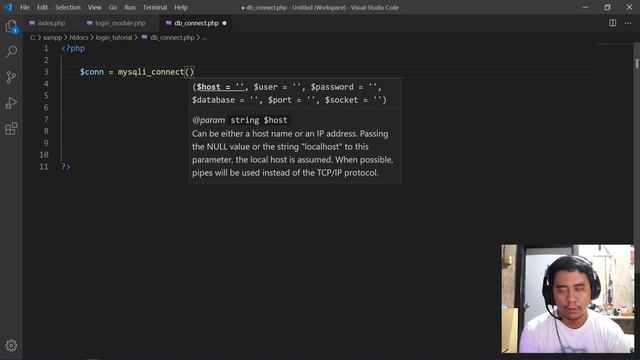Click the closing ?> tag on line 11
Screen dimensions: 640x360
point(66,167)
